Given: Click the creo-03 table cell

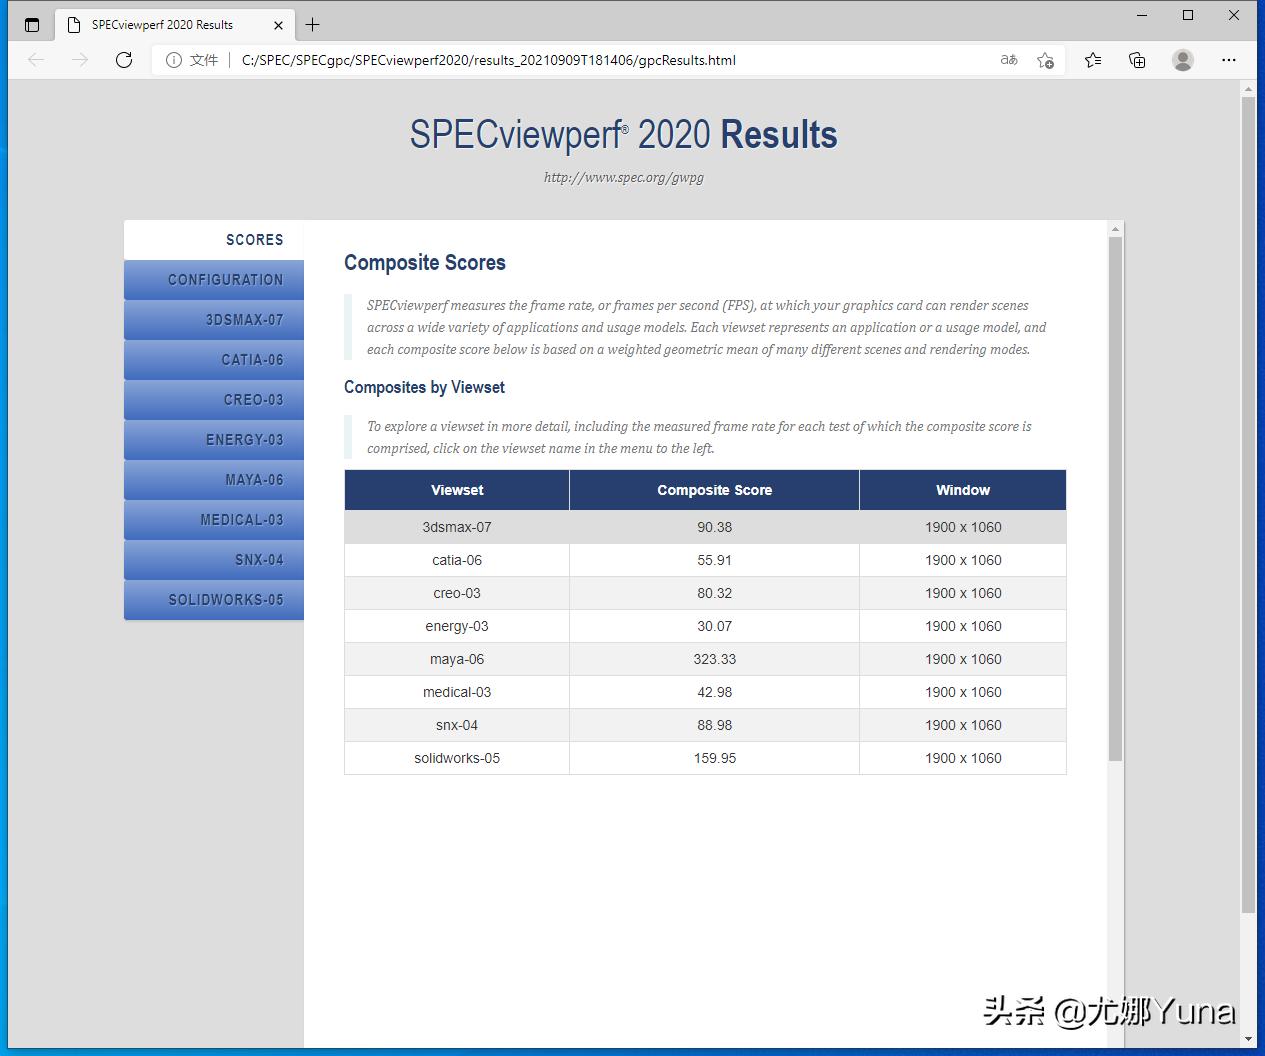Looking at the screenshot, I should [x=457, y=593].
